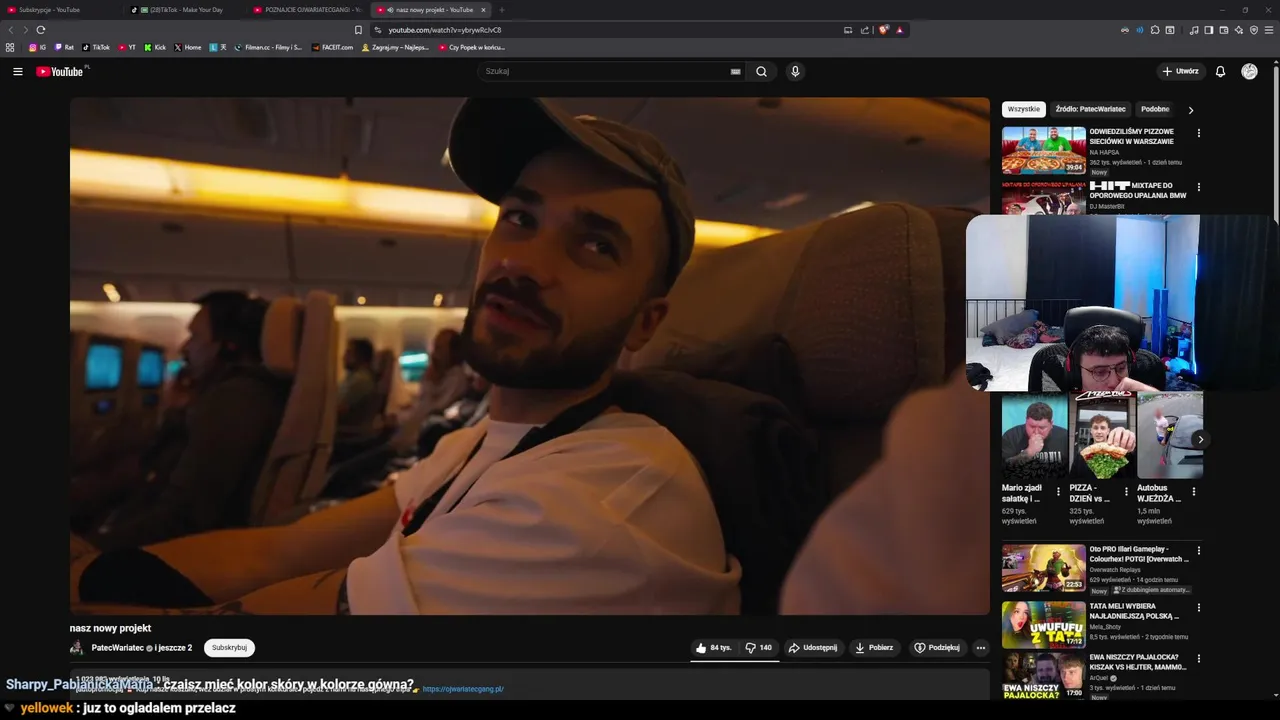Subscribe with the Subskrybuj button
1280x720 pixels.
(x=229, y=648)
